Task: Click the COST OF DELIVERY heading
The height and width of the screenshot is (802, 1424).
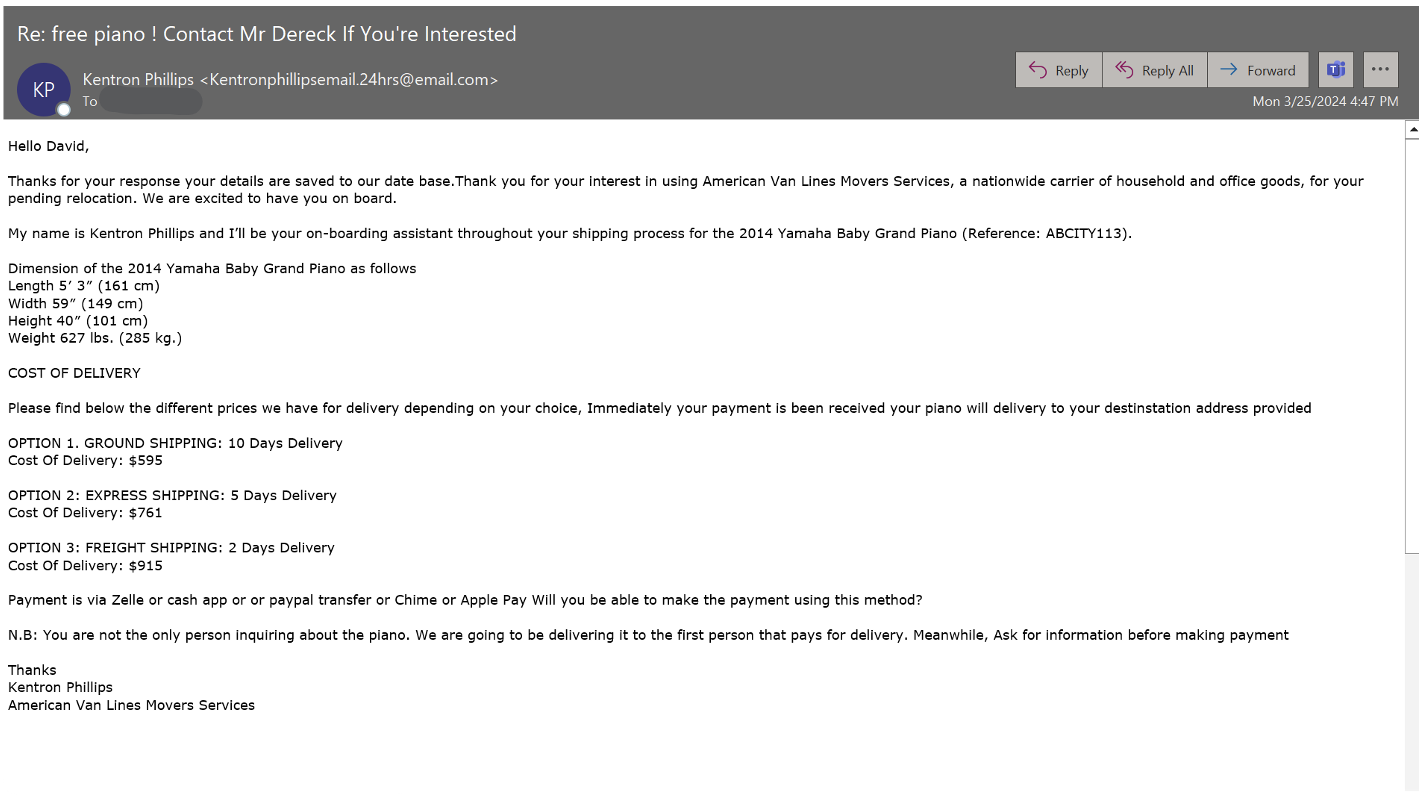Action: click(x=74, y=373)
